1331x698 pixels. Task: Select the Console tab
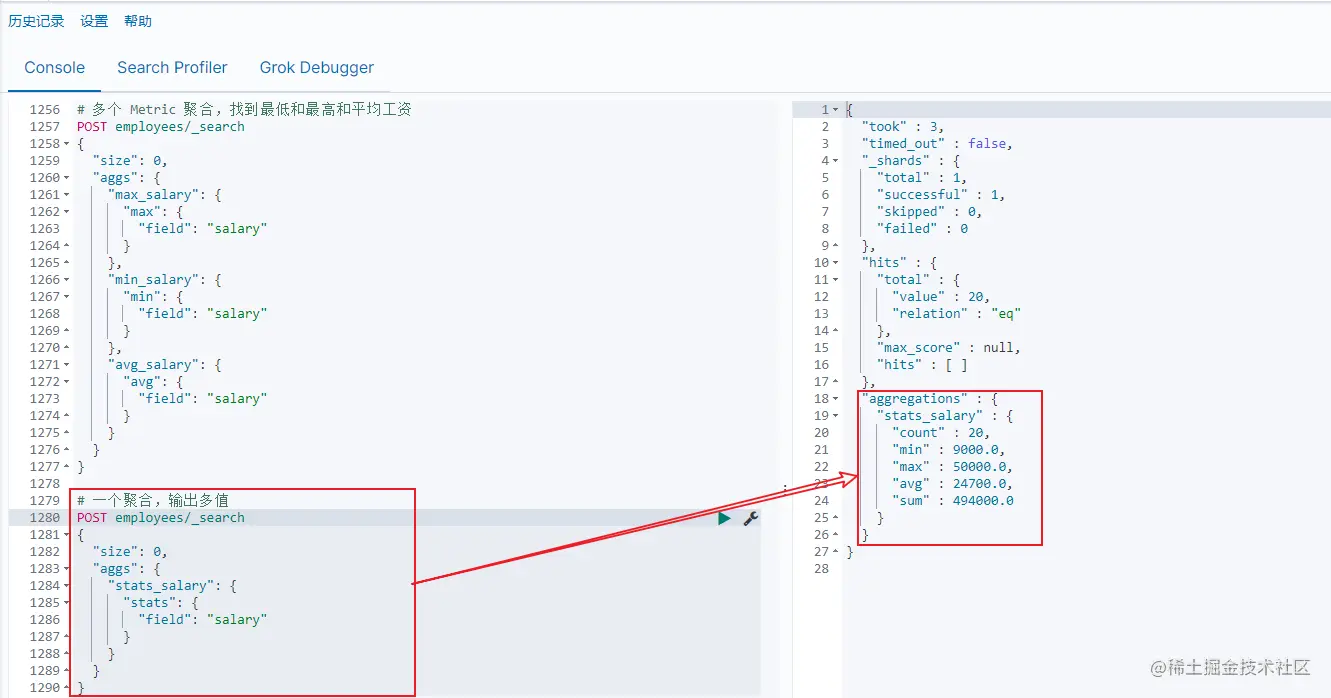pyautogui.click(x=55, y=68)
